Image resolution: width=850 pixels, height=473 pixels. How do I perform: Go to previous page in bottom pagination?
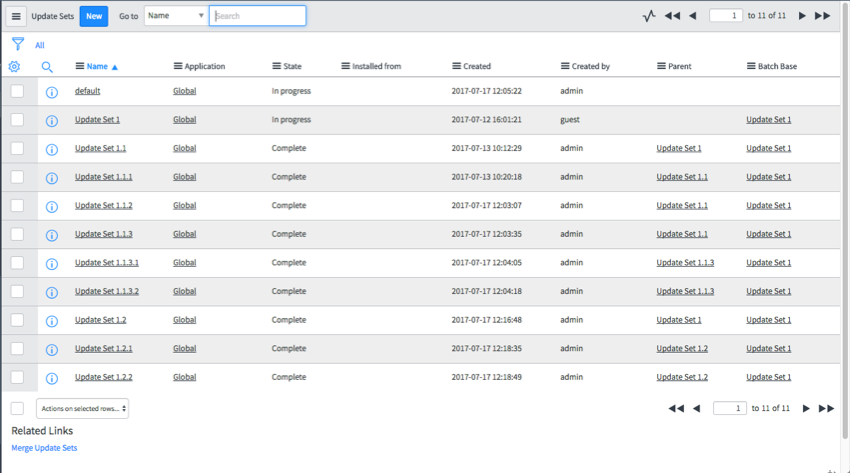point(697,409)
